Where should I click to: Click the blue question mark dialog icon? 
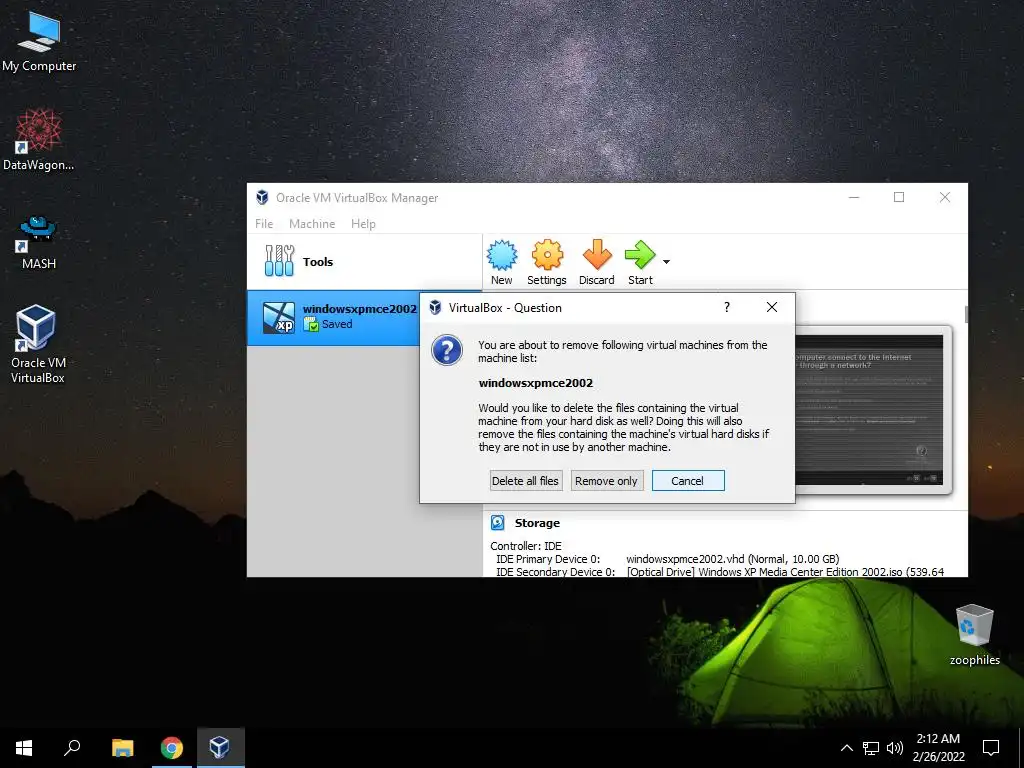(x=447, y=351)
